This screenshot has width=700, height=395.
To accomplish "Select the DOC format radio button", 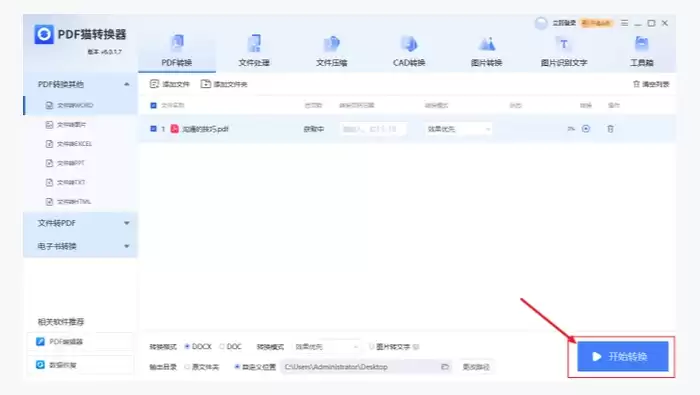I will click(222, 346).
